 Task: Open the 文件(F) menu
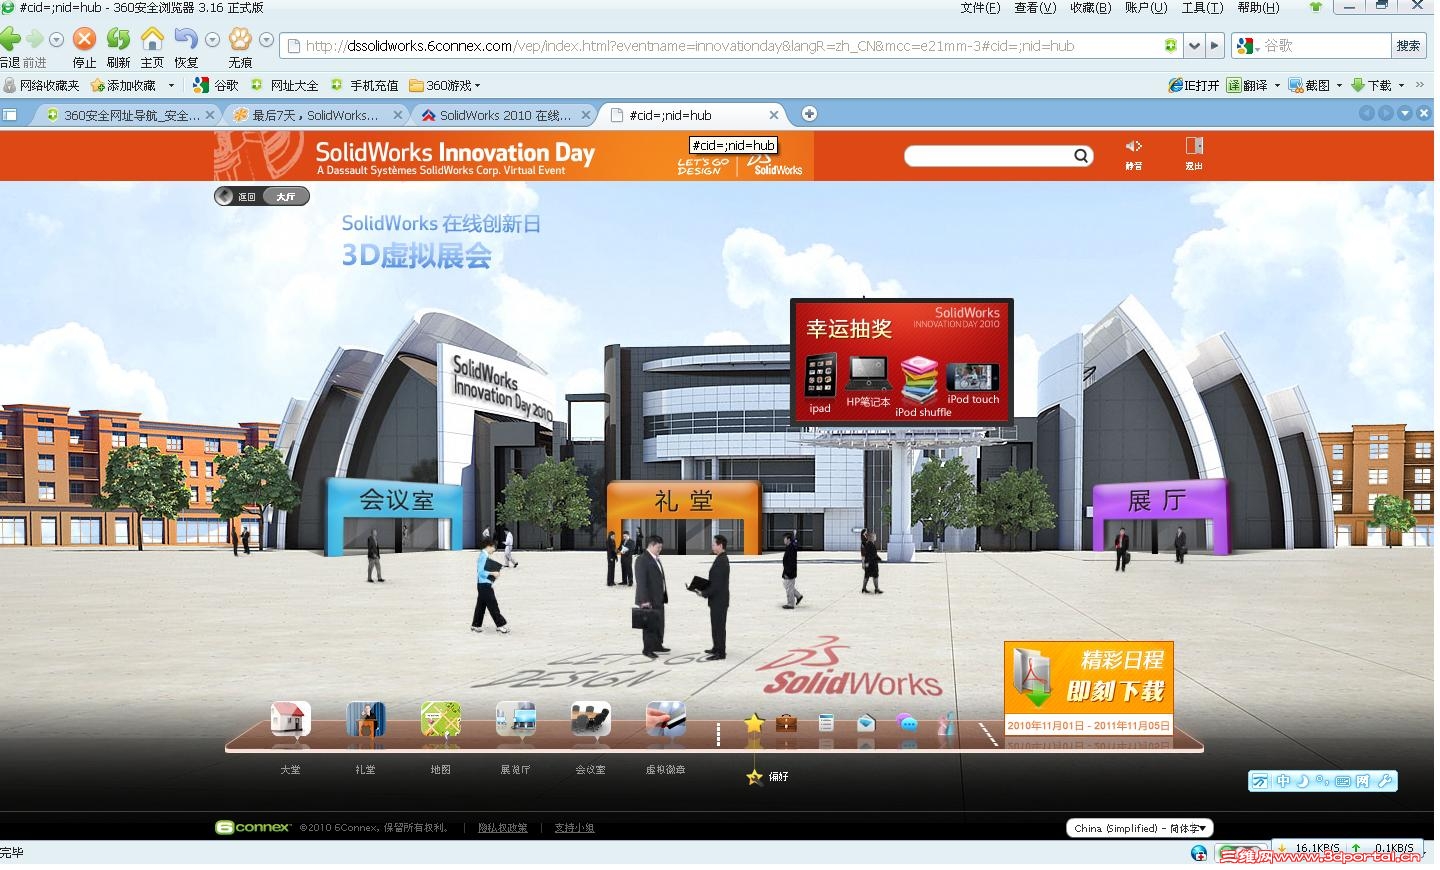tap(980, 8)
